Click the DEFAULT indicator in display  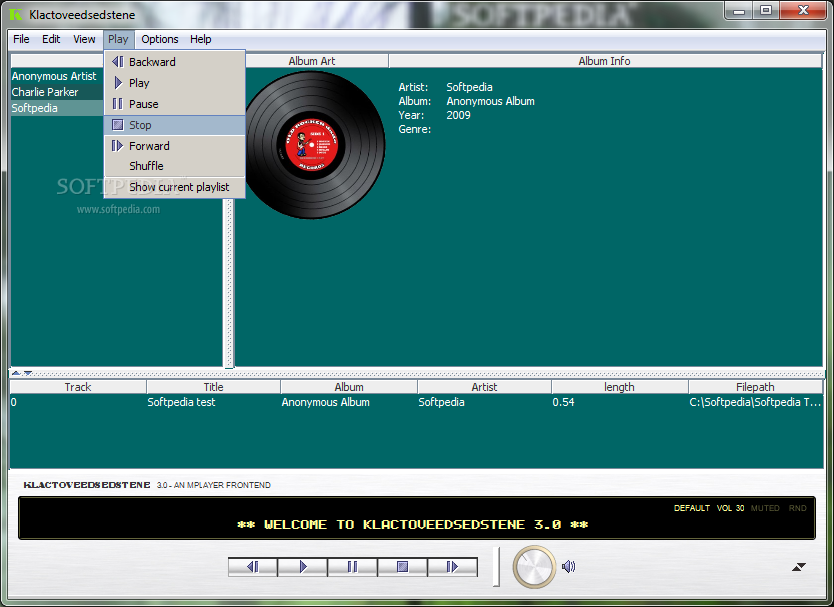(691, 508)
